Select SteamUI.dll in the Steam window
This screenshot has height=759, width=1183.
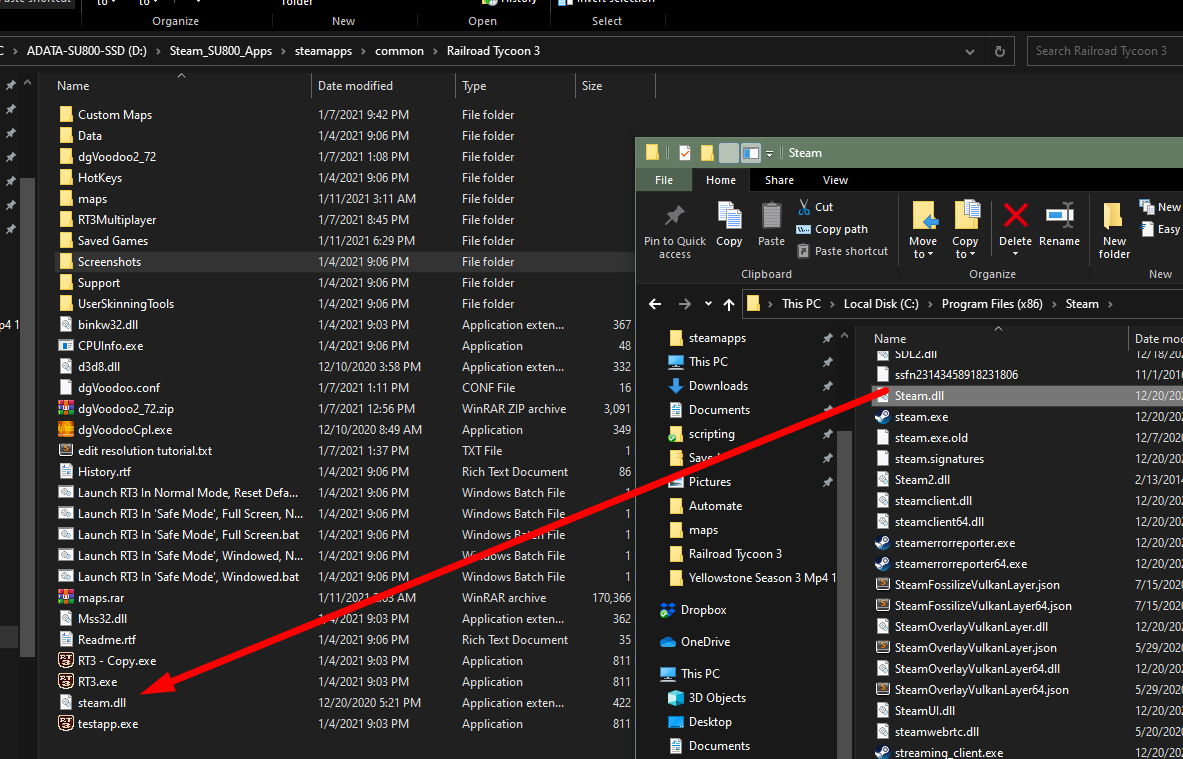click(924, 711)
